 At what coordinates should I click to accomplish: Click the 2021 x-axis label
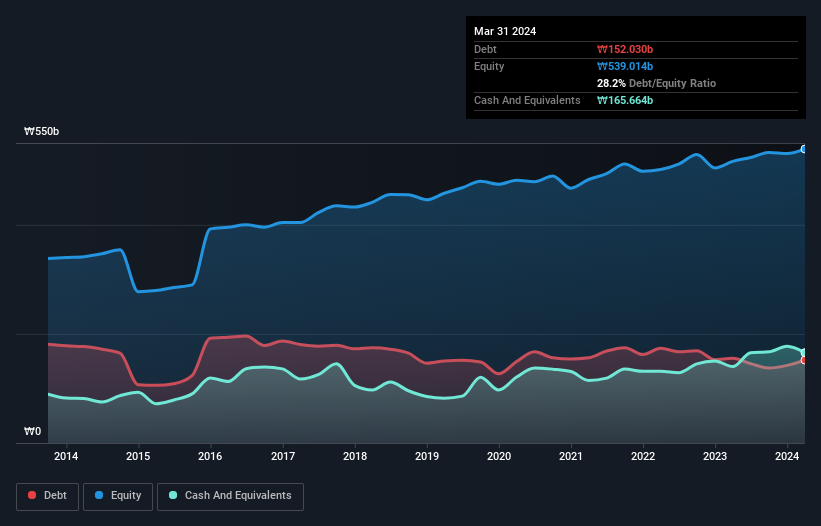click(x=571, y=456)
